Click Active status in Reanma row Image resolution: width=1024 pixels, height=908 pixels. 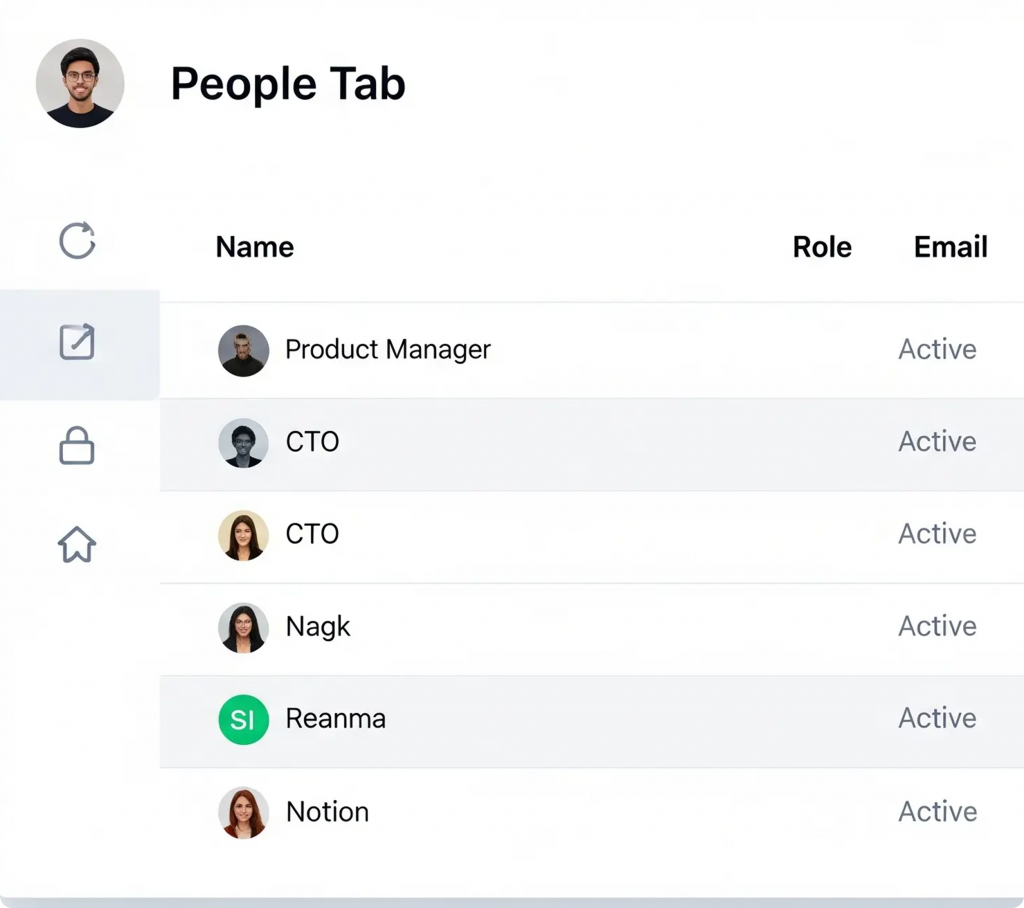click(937, 719)
